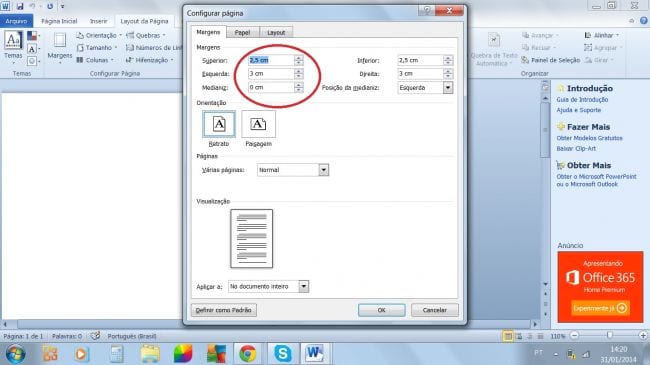Click the Cancelar button
650x365 pixels.
tap(434, 310)
